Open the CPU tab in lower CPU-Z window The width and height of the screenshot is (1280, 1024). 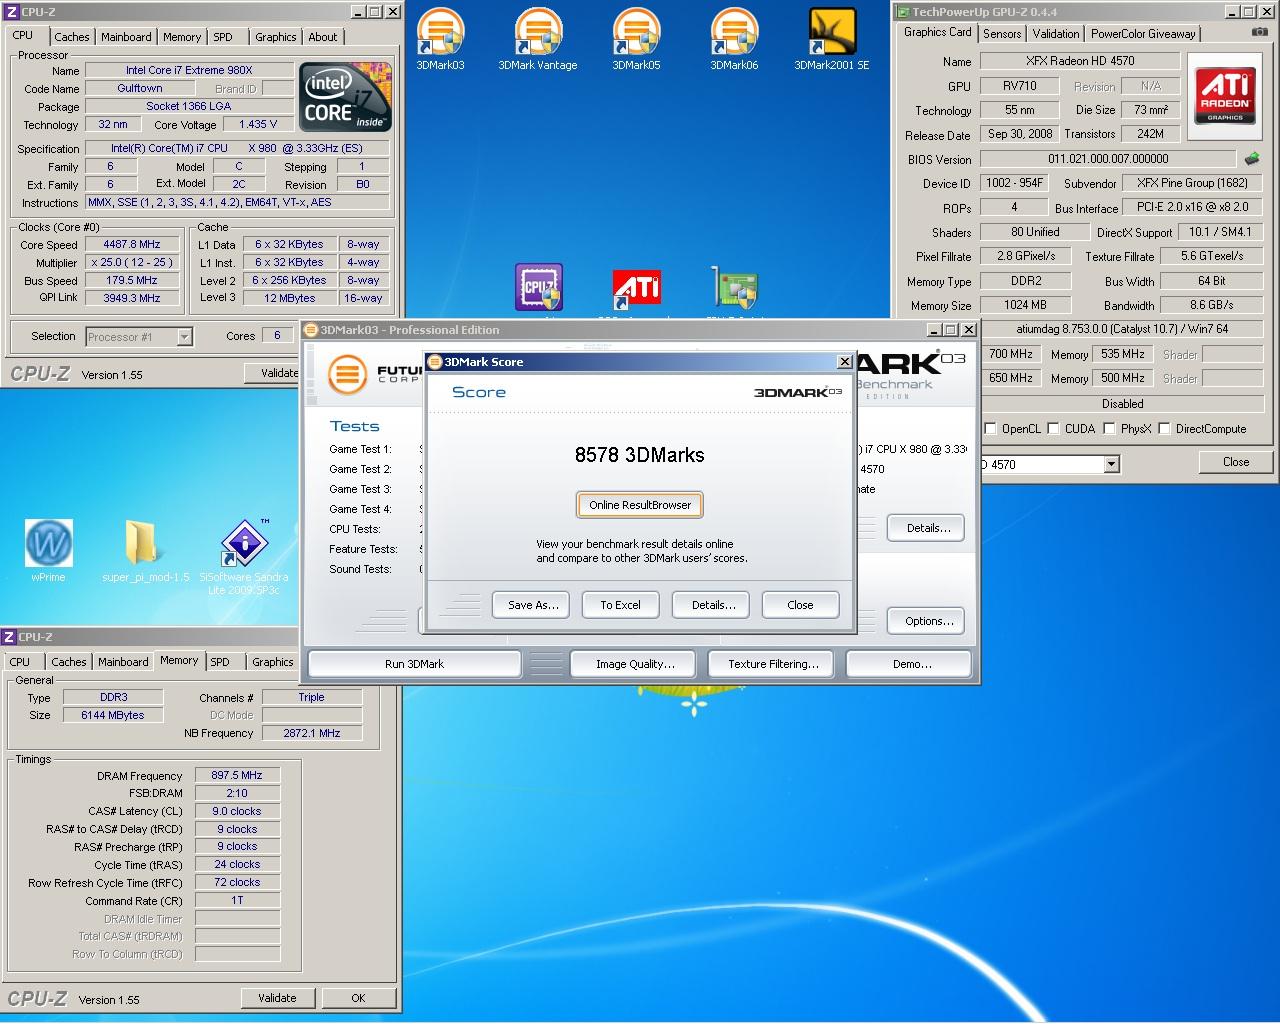[20, 662]
